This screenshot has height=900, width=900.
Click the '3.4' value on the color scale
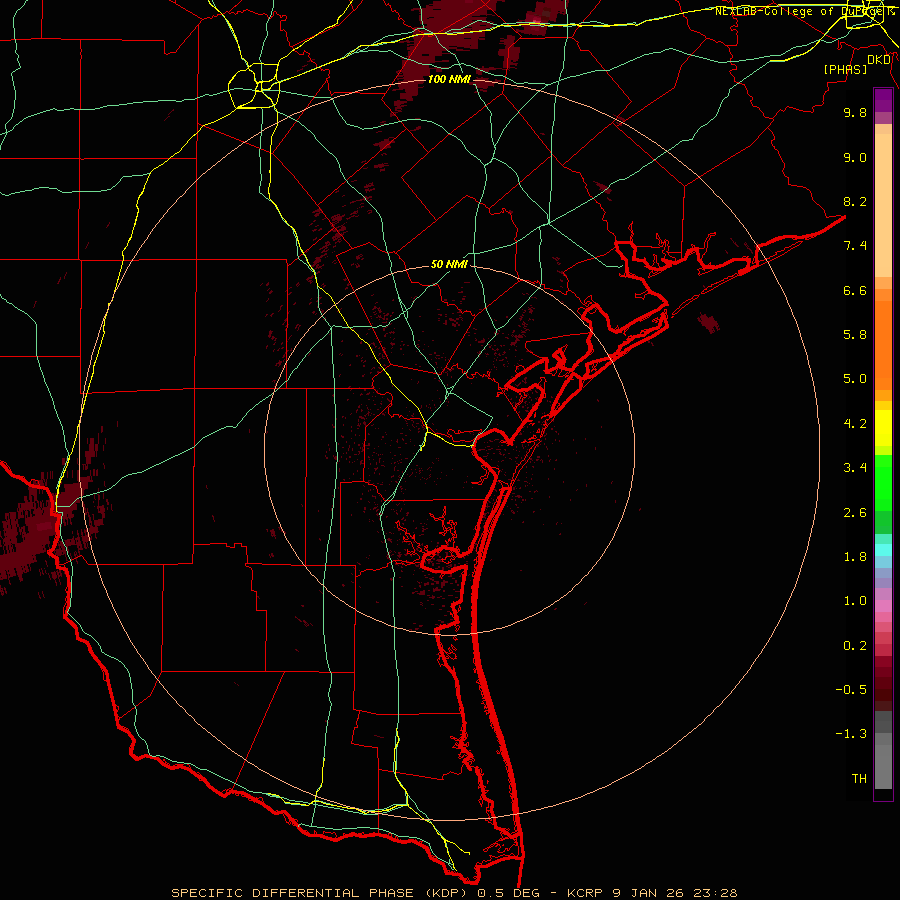855,468
